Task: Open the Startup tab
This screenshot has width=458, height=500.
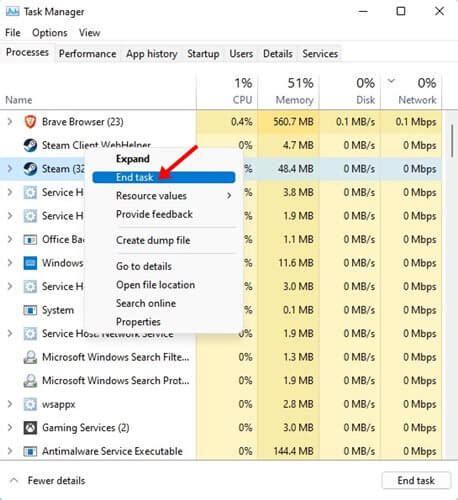Action: click(203, 54)
